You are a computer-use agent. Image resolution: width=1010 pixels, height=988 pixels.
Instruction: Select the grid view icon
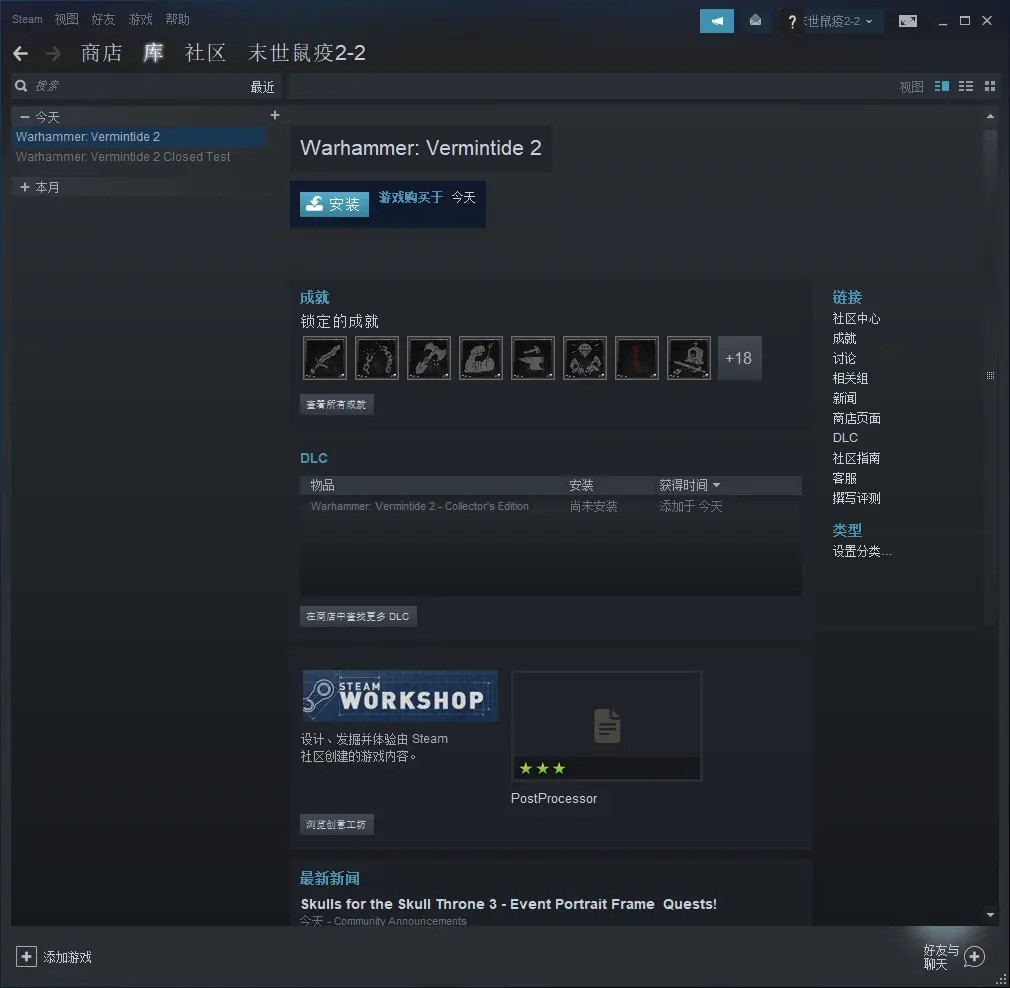[990, 86]
